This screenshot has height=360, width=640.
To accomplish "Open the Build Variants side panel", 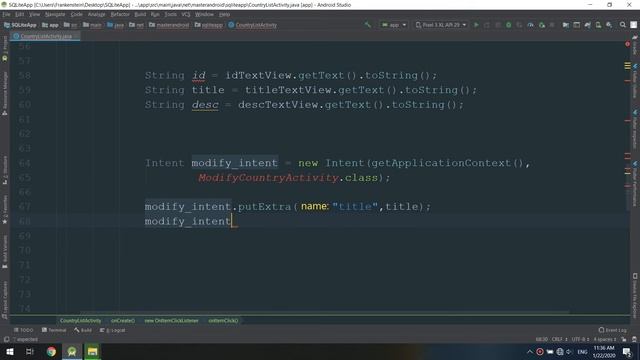I will (5, 251).
